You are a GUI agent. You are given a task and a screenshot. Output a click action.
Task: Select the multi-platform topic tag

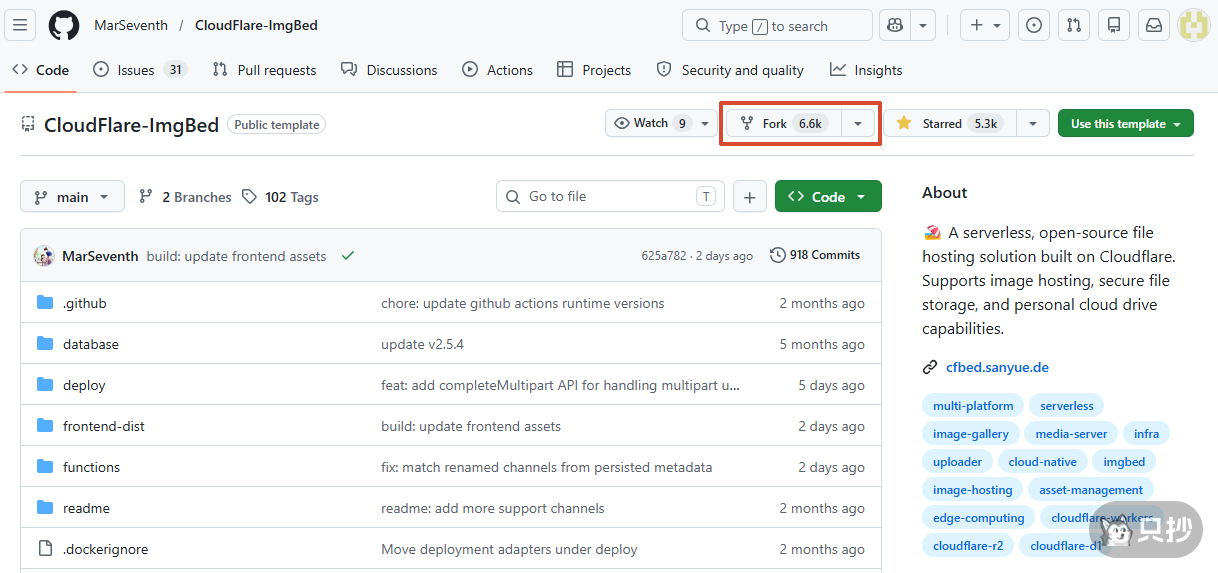pos(973,406)
